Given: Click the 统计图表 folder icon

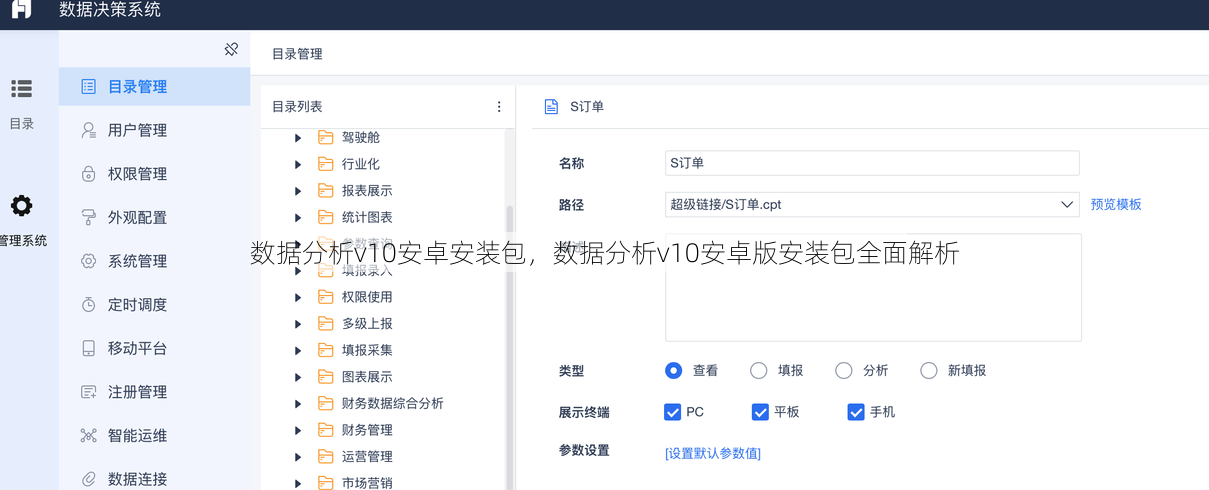Looking at the screenshot, I should [x=325, y=217].
